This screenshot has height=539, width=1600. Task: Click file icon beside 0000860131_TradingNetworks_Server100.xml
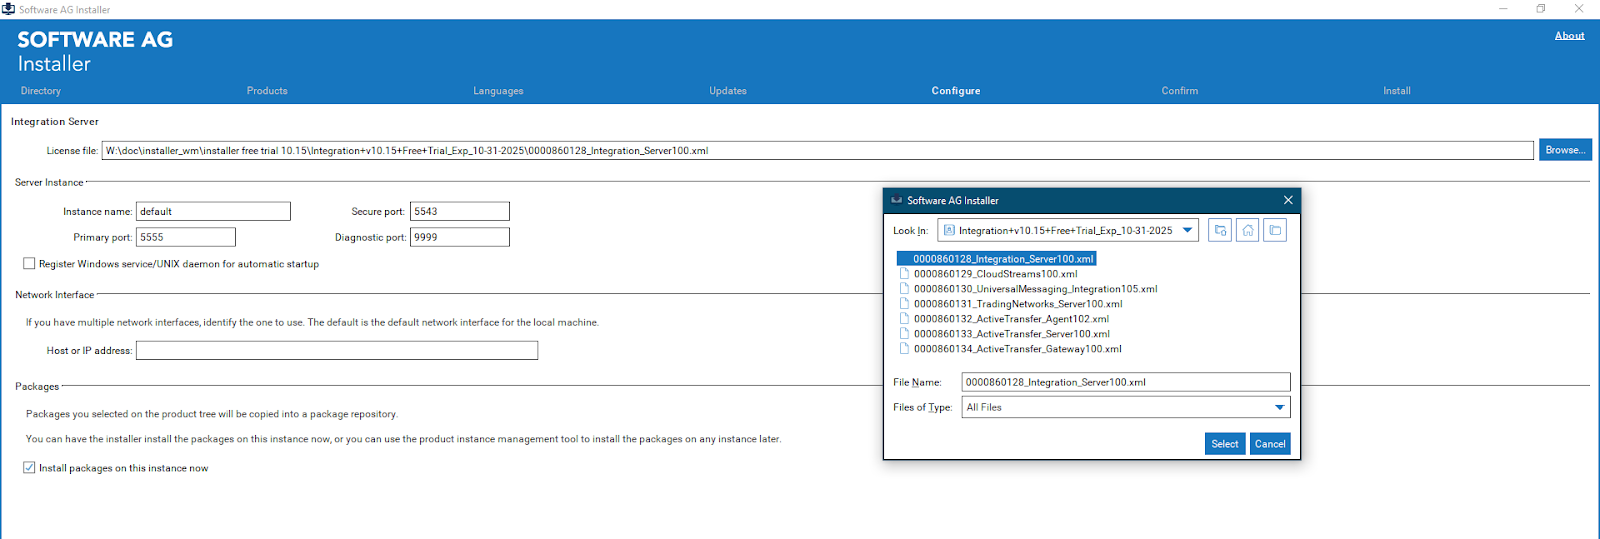click(x=904, y=303)
